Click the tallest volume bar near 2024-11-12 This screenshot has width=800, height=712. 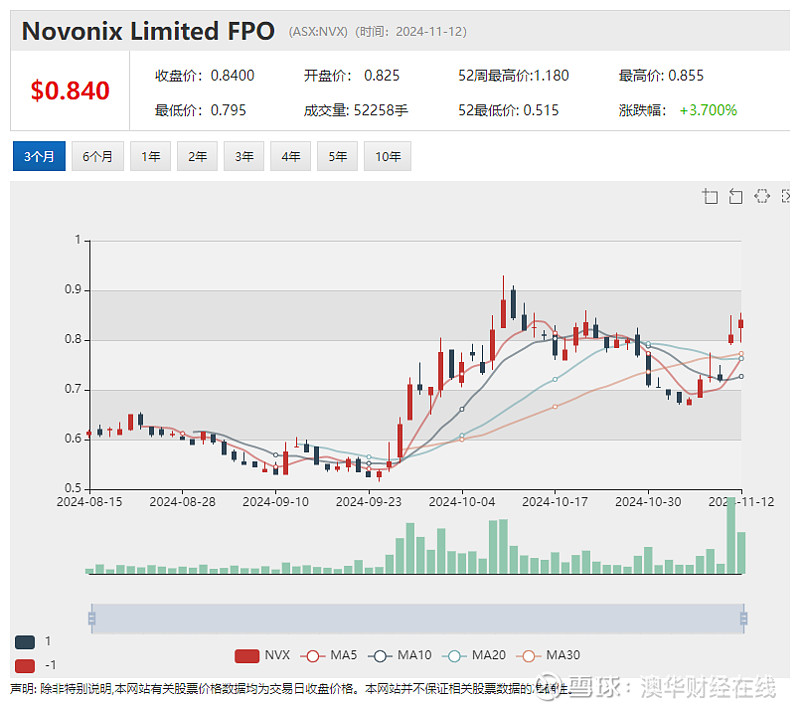pyautogui.click(x=731, y=536)
